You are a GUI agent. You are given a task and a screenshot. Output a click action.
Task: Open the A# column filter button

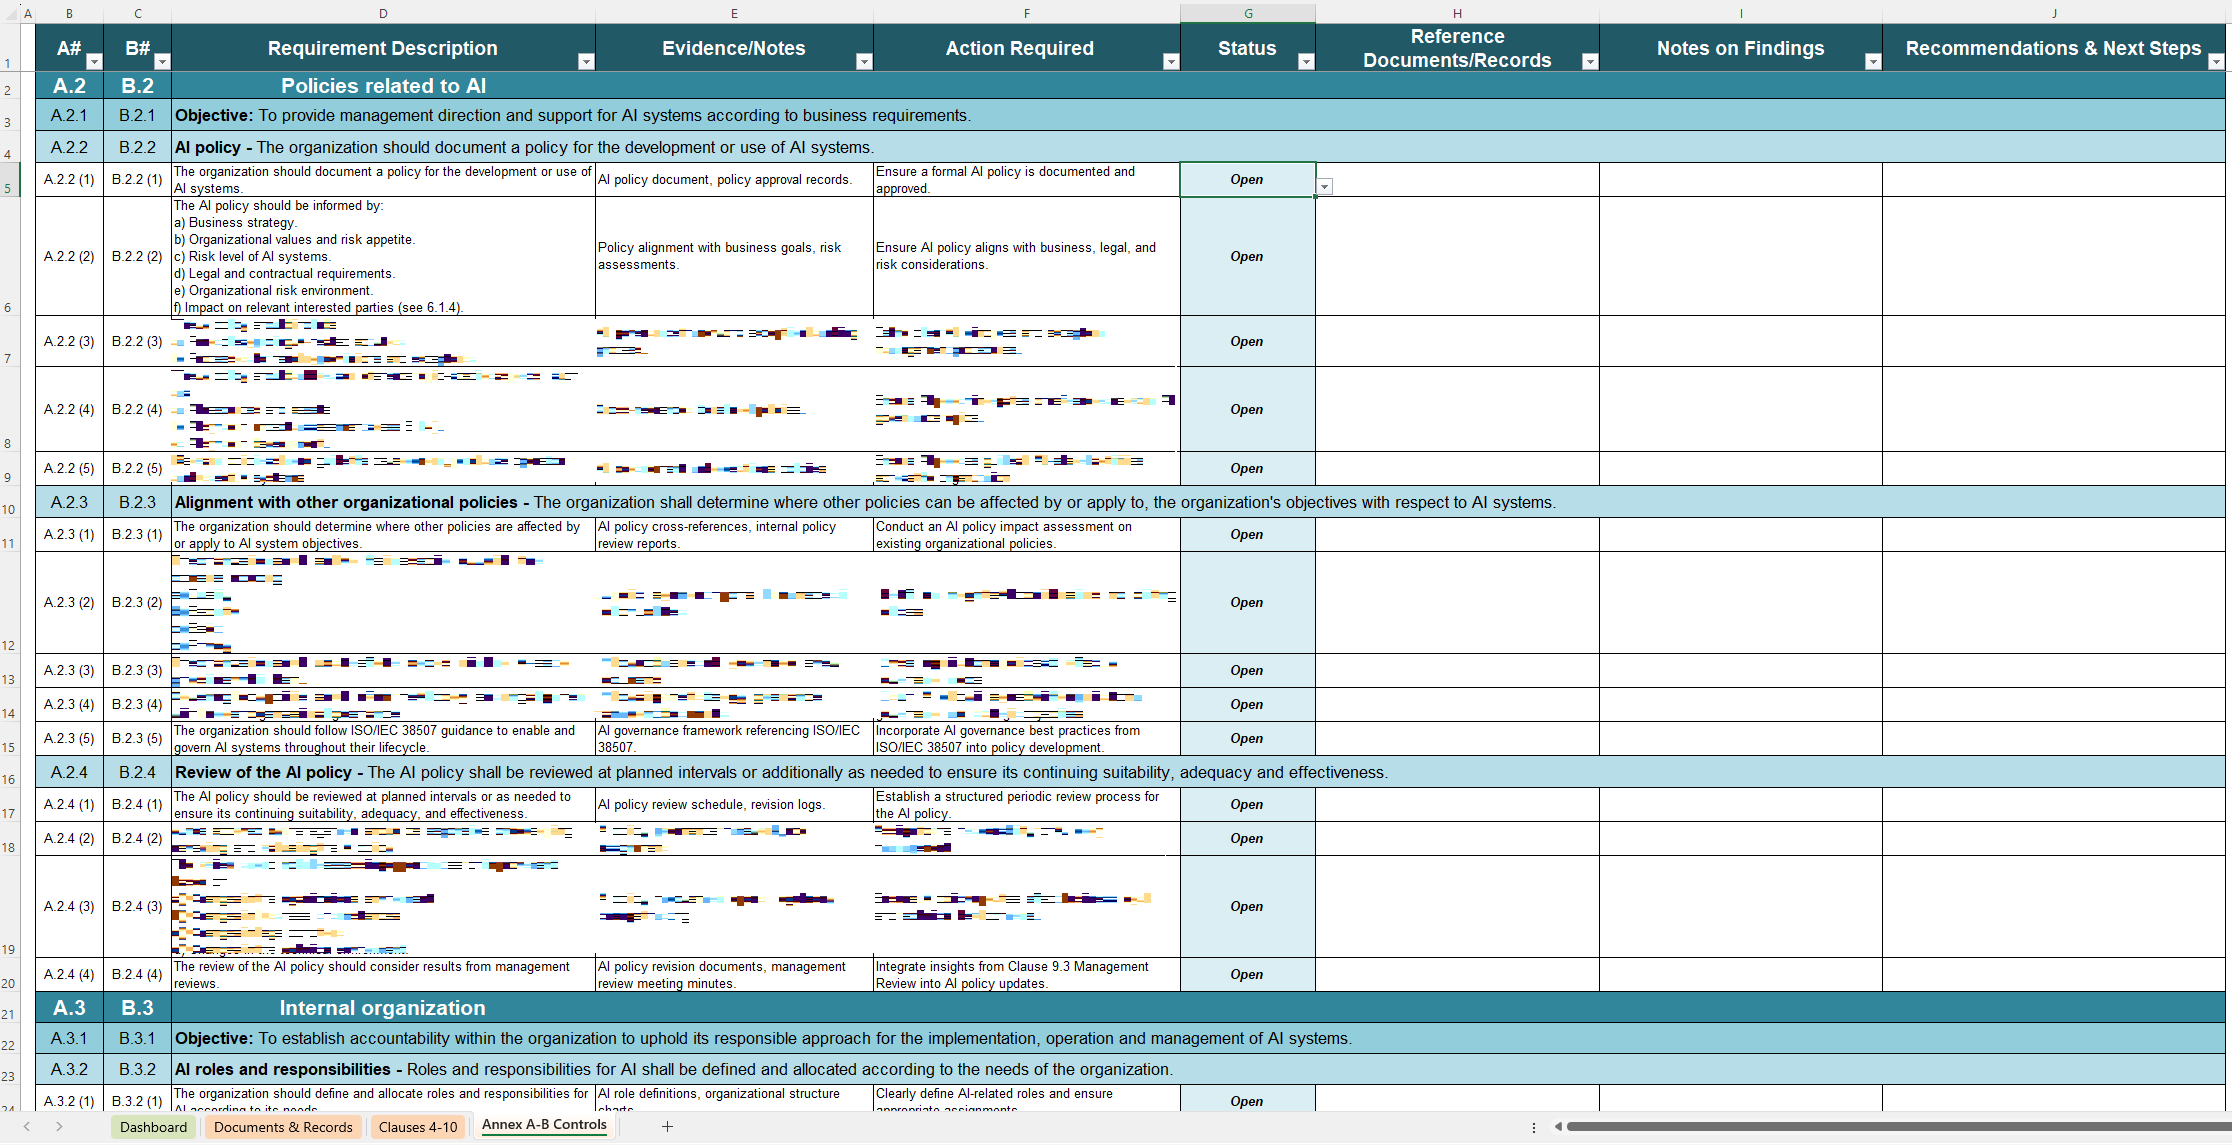point(94,62)
